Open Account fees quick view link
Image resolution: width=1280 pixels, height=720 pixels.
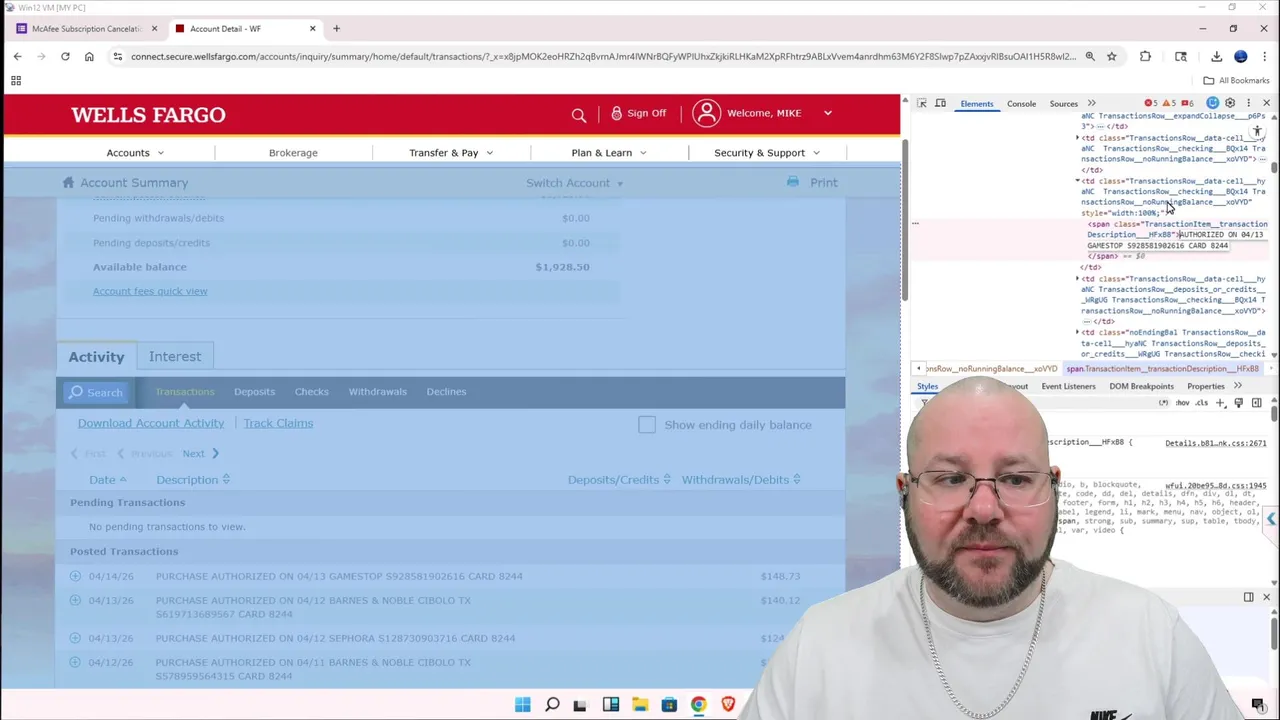point(150,291)
